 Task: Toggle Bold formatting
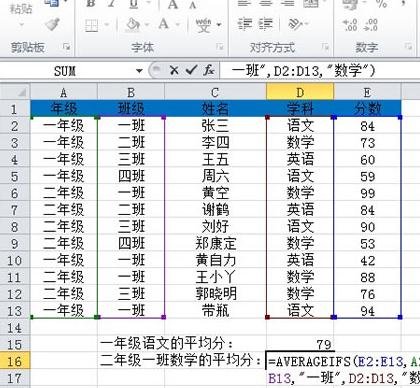click(x=91, y=4)
